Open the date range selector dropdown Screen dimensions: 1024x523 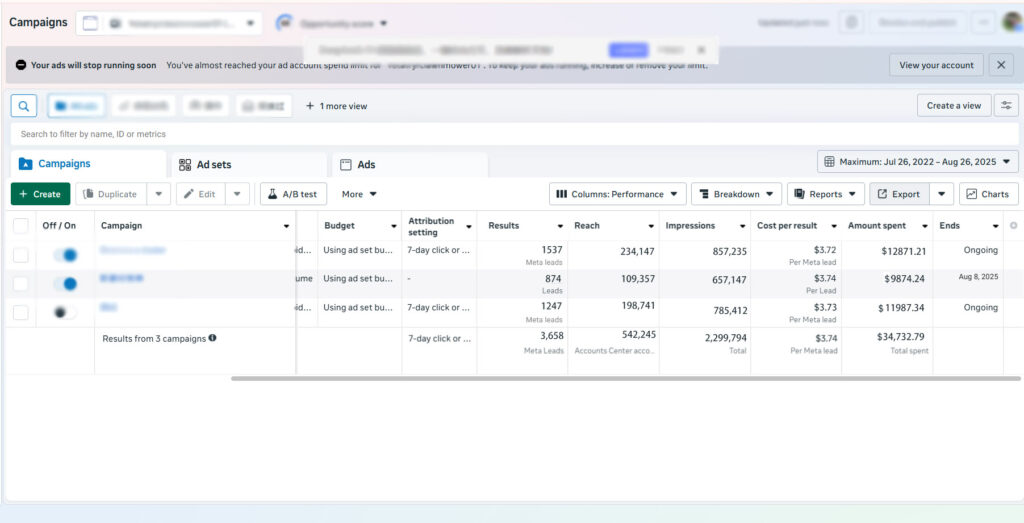coord(918,161)
